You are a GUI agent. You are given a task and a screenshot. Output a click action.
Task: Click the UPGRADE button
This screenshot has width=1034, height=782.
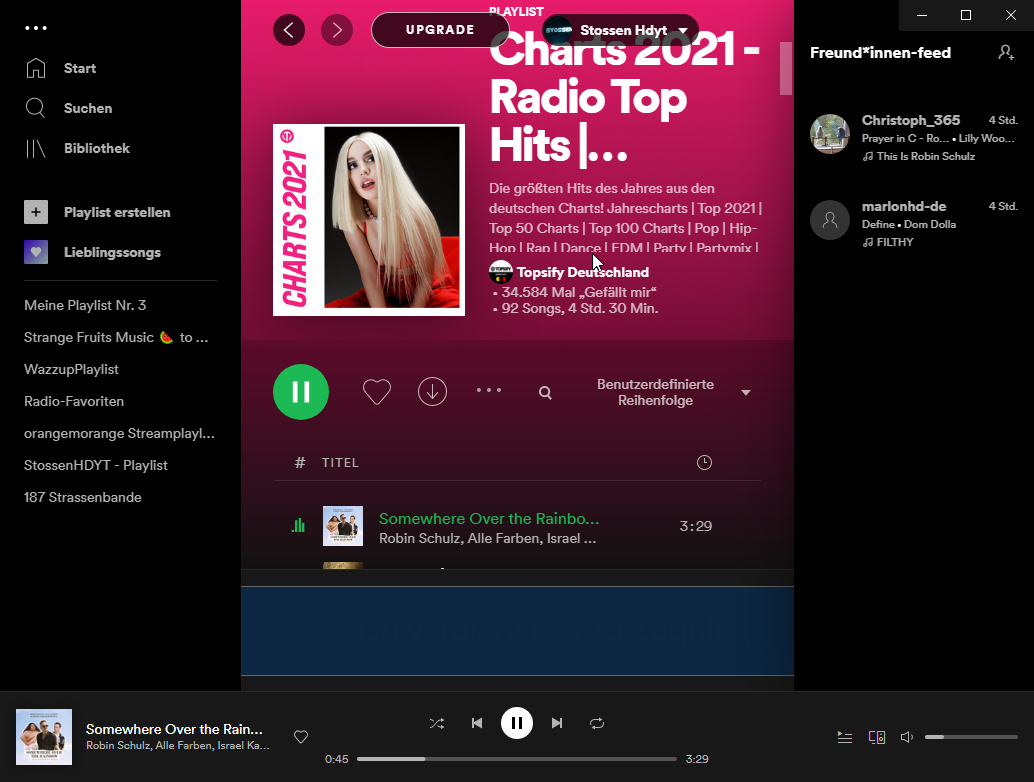pos(440,30)
